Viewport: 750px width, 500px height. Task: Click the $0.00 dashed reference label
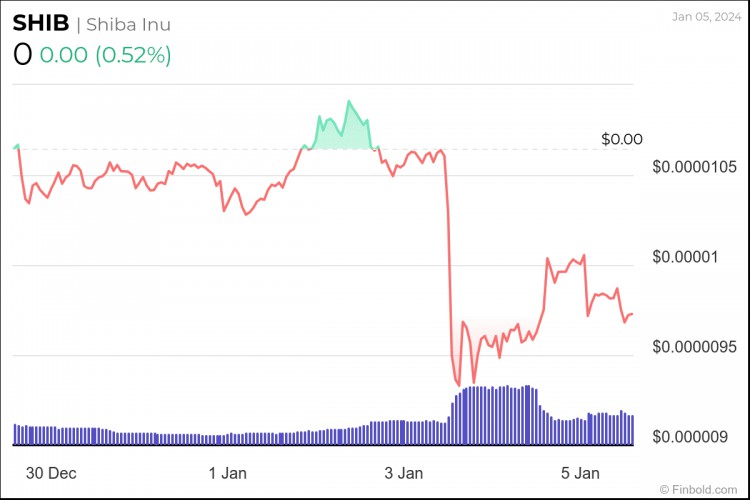622,139
